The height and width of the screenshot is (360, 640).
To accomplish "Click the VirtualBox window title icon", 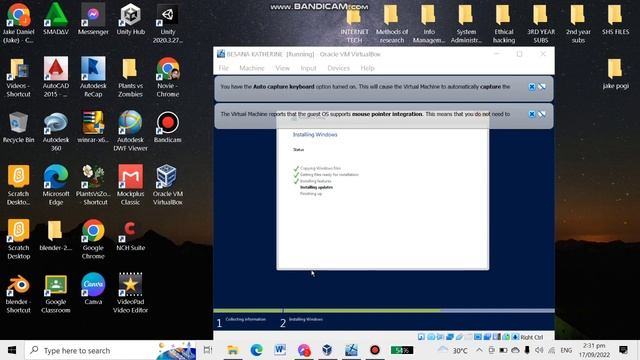I will 221,54.
